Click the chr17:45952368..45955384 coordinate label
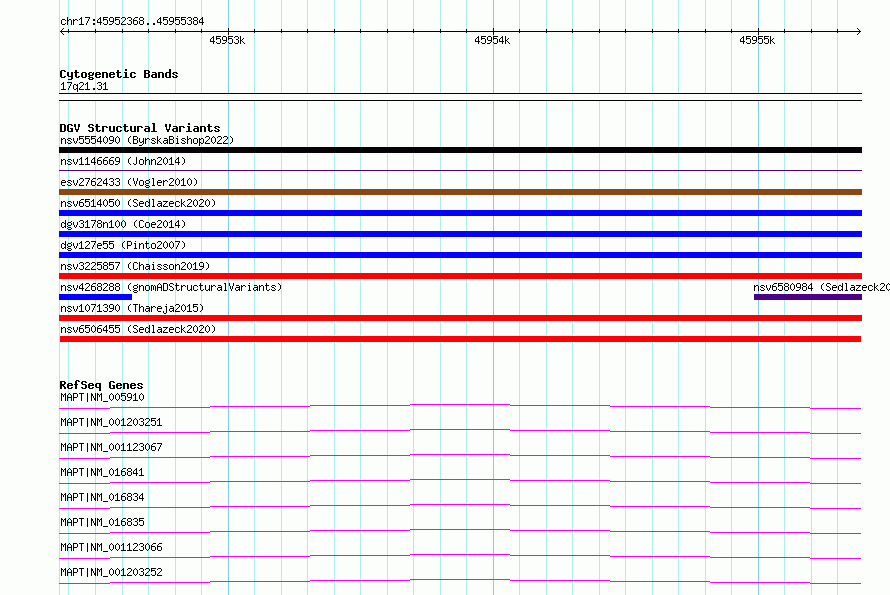The image size is (890, 595). click(x=132, y=22)
